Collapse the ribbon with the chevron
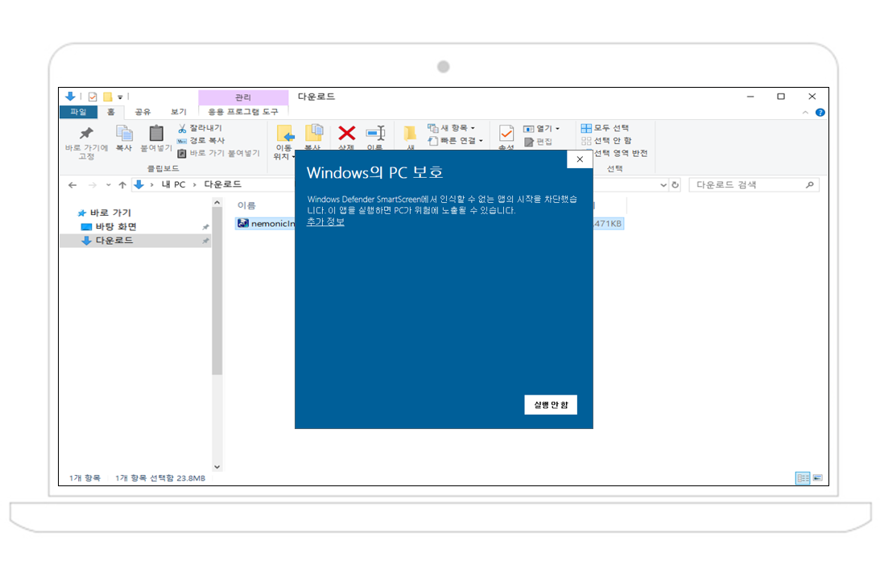Viewport: 880px width, 578px height. pyautogui.click(x=805, y=112)
